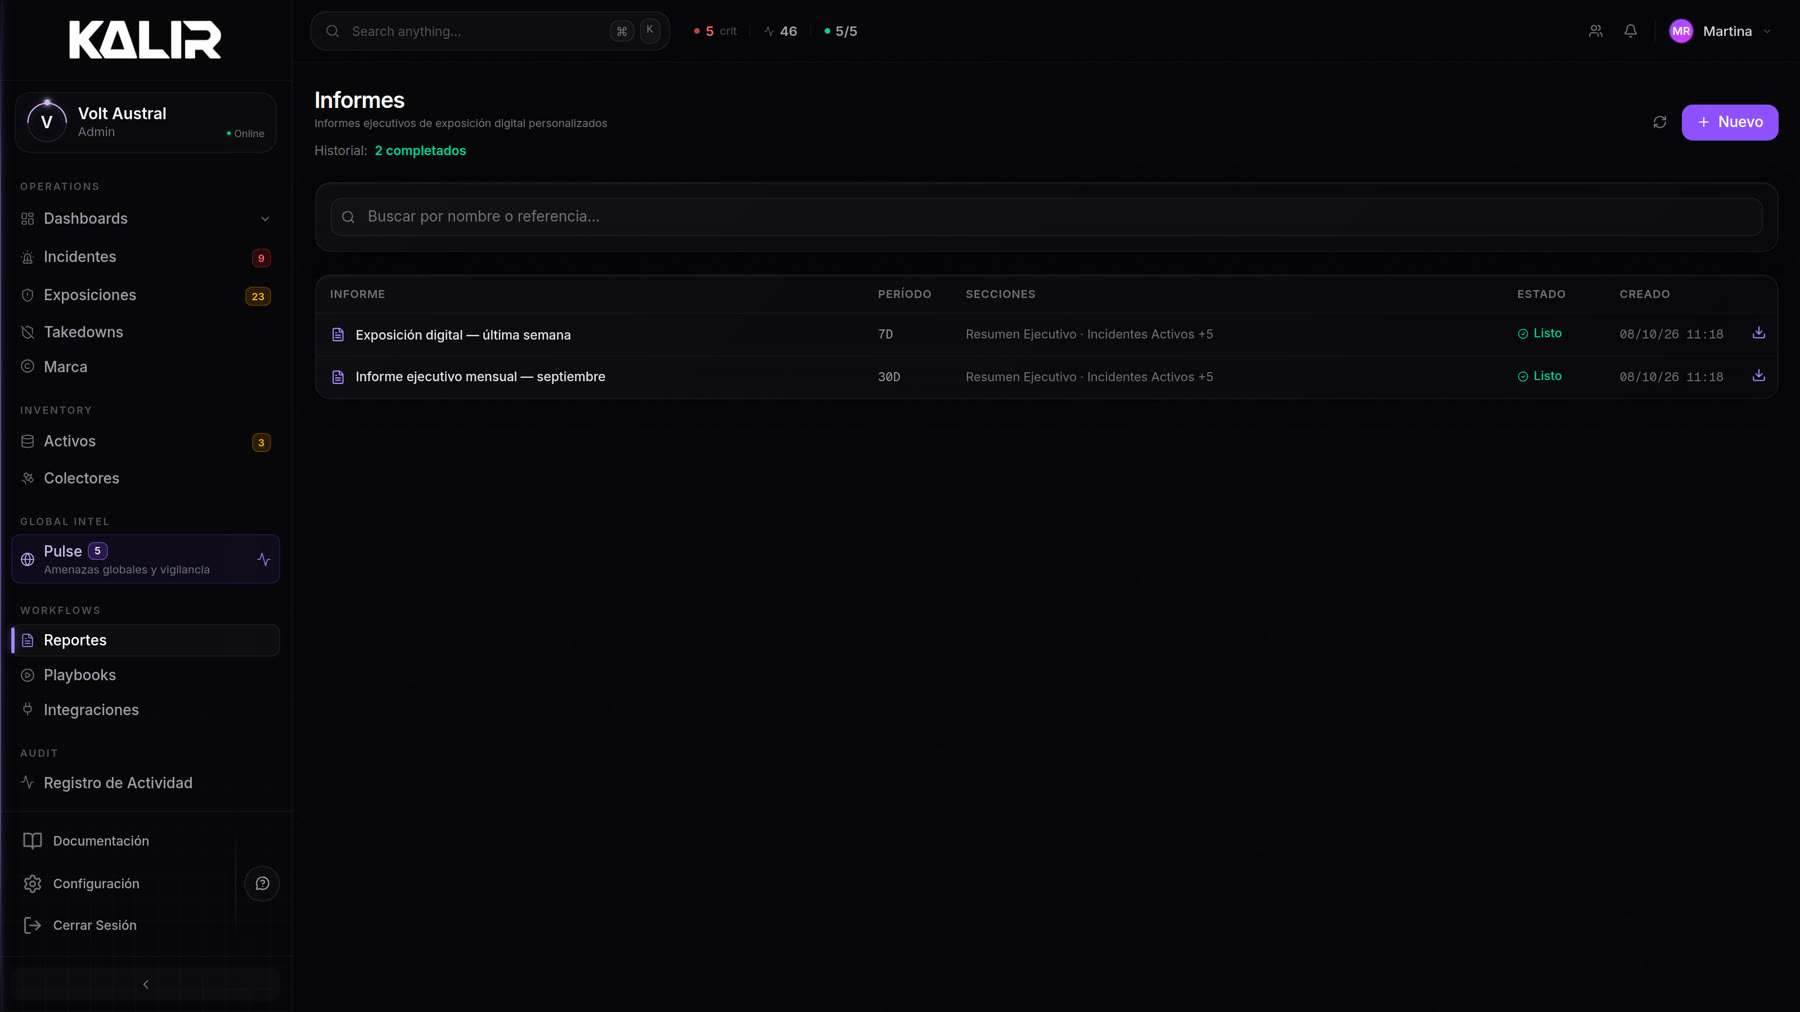Image resolution: width=1800 pixels, height=1012 pixels.
Task: Click the KALIR logo
Action: tap(145, 40)
